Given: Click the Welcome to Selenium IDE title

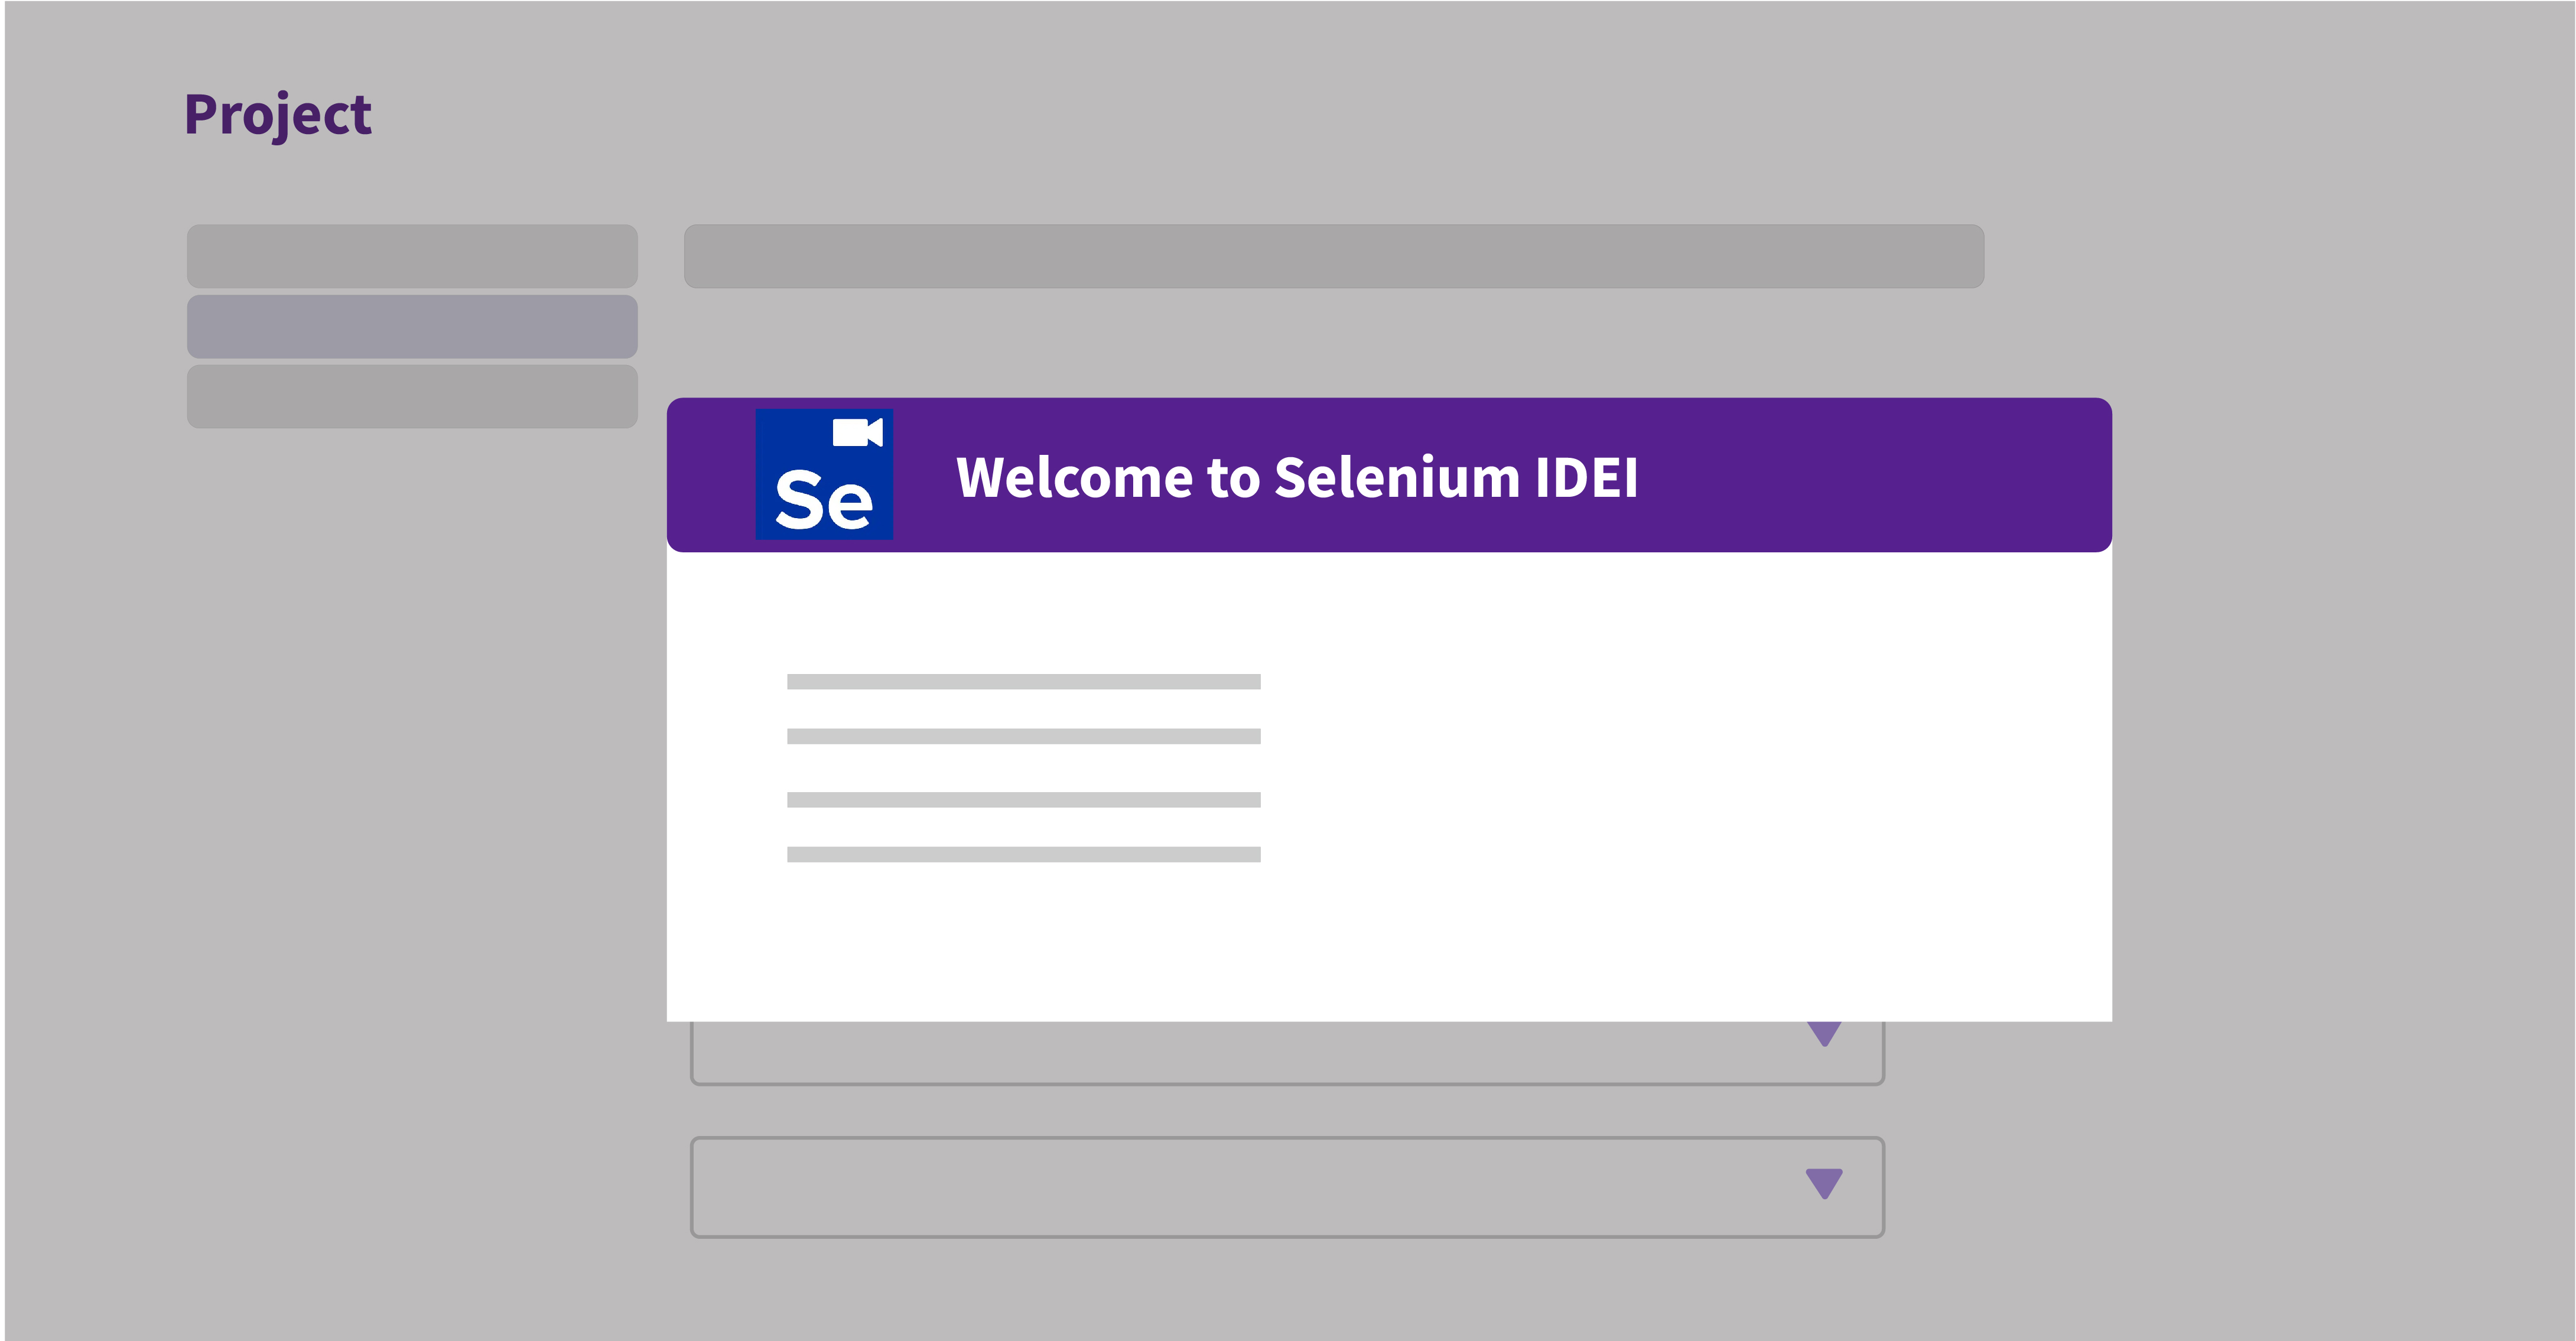Looking at the screenshot, I should tap(1296, 477).
